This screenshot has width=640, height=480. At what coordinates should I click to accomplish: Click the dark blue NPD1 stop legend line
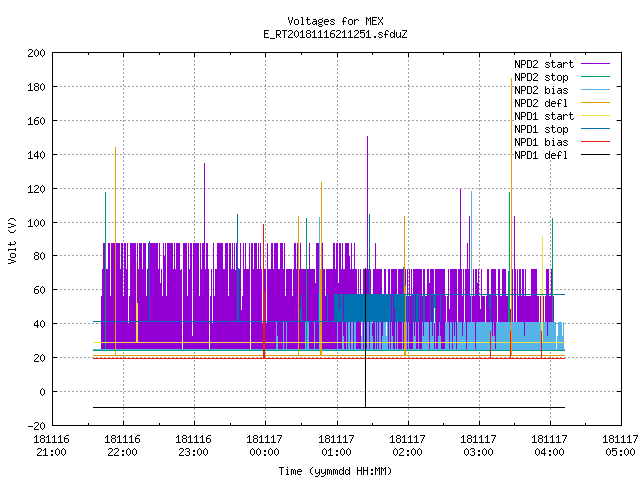click(x=595, y=129)
